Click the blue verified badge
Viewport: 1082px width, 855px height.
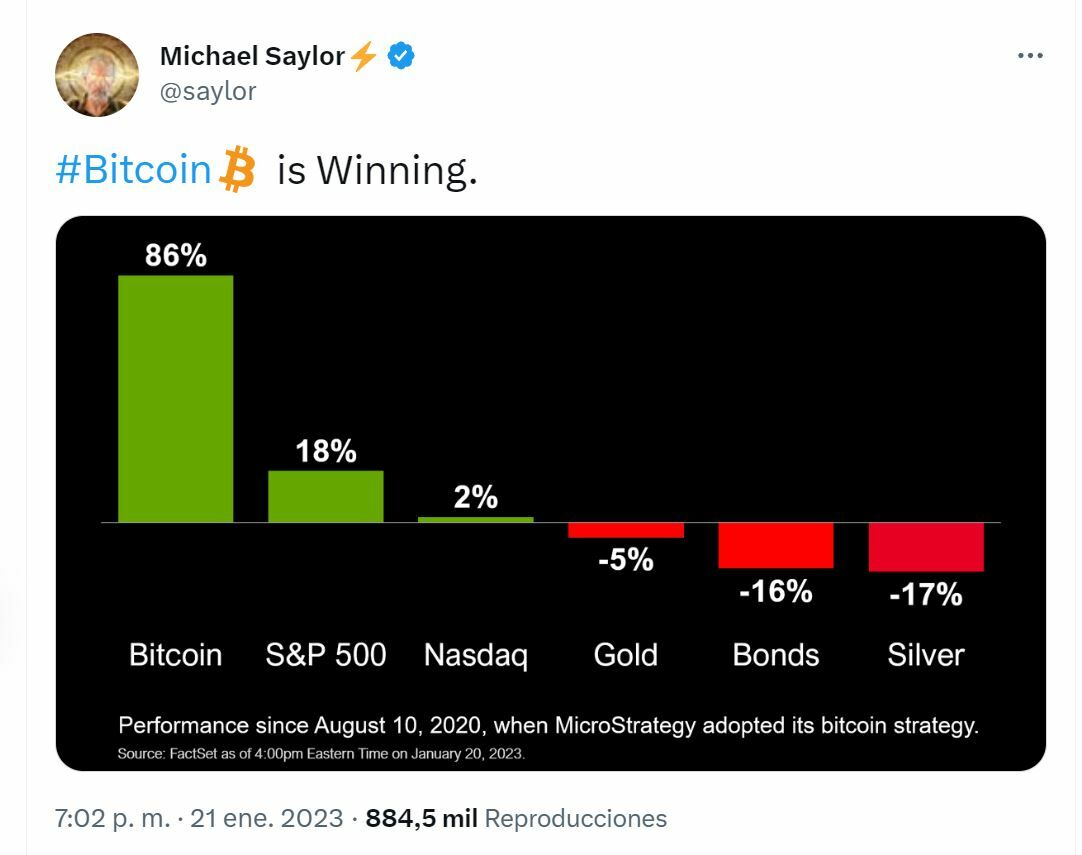coord(402,57)
